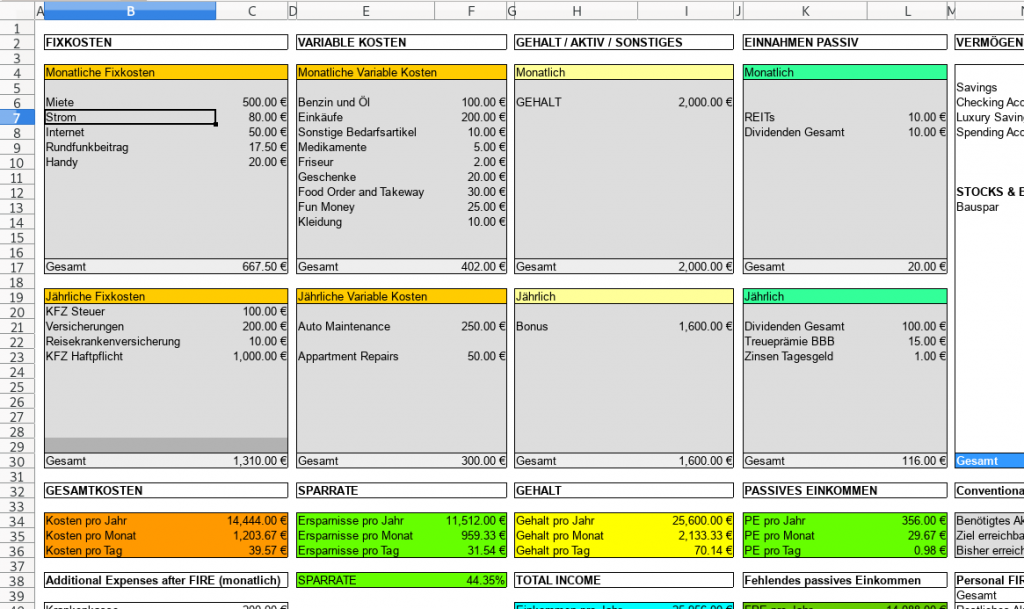Select the "Geschenke" cell
Image resolution: width=1024 pixels, height=609 pixels.
365,178
